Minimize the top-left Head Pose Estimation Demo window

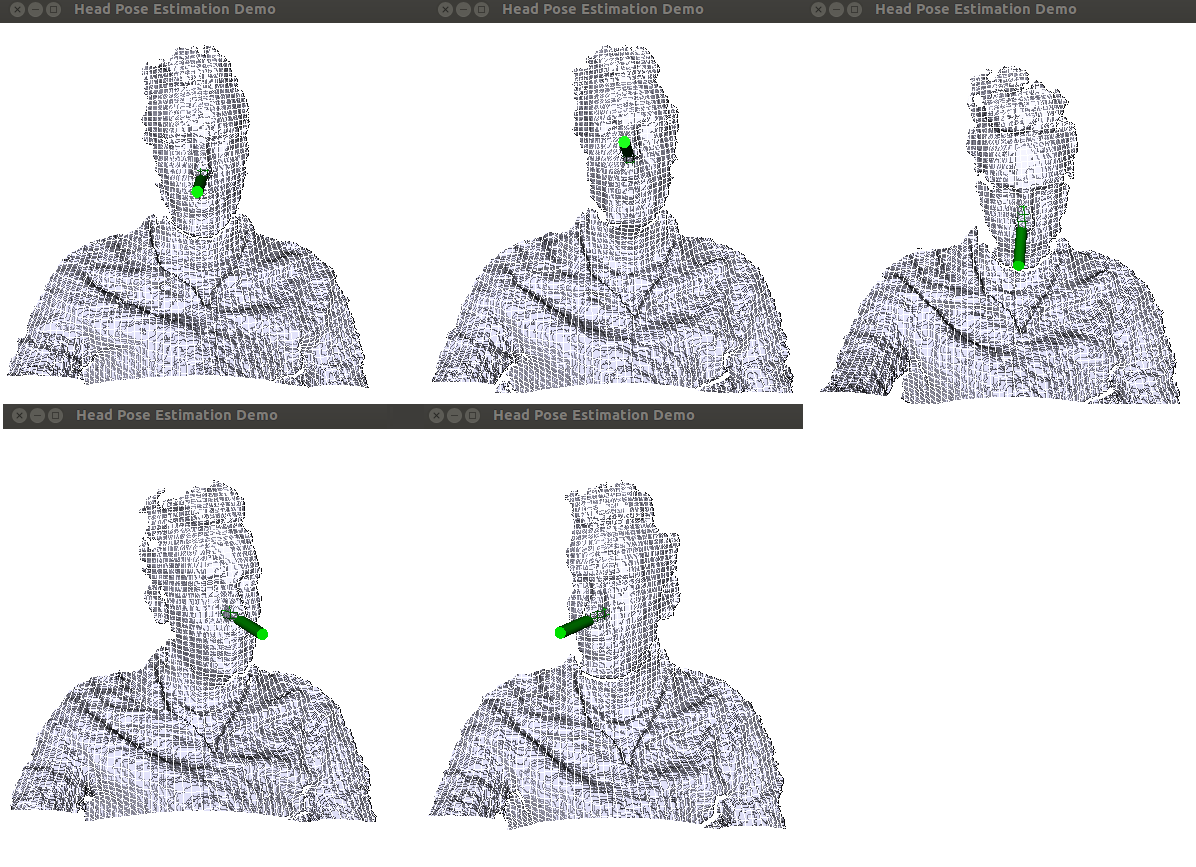pyautogui.click(x=35, y=10)
